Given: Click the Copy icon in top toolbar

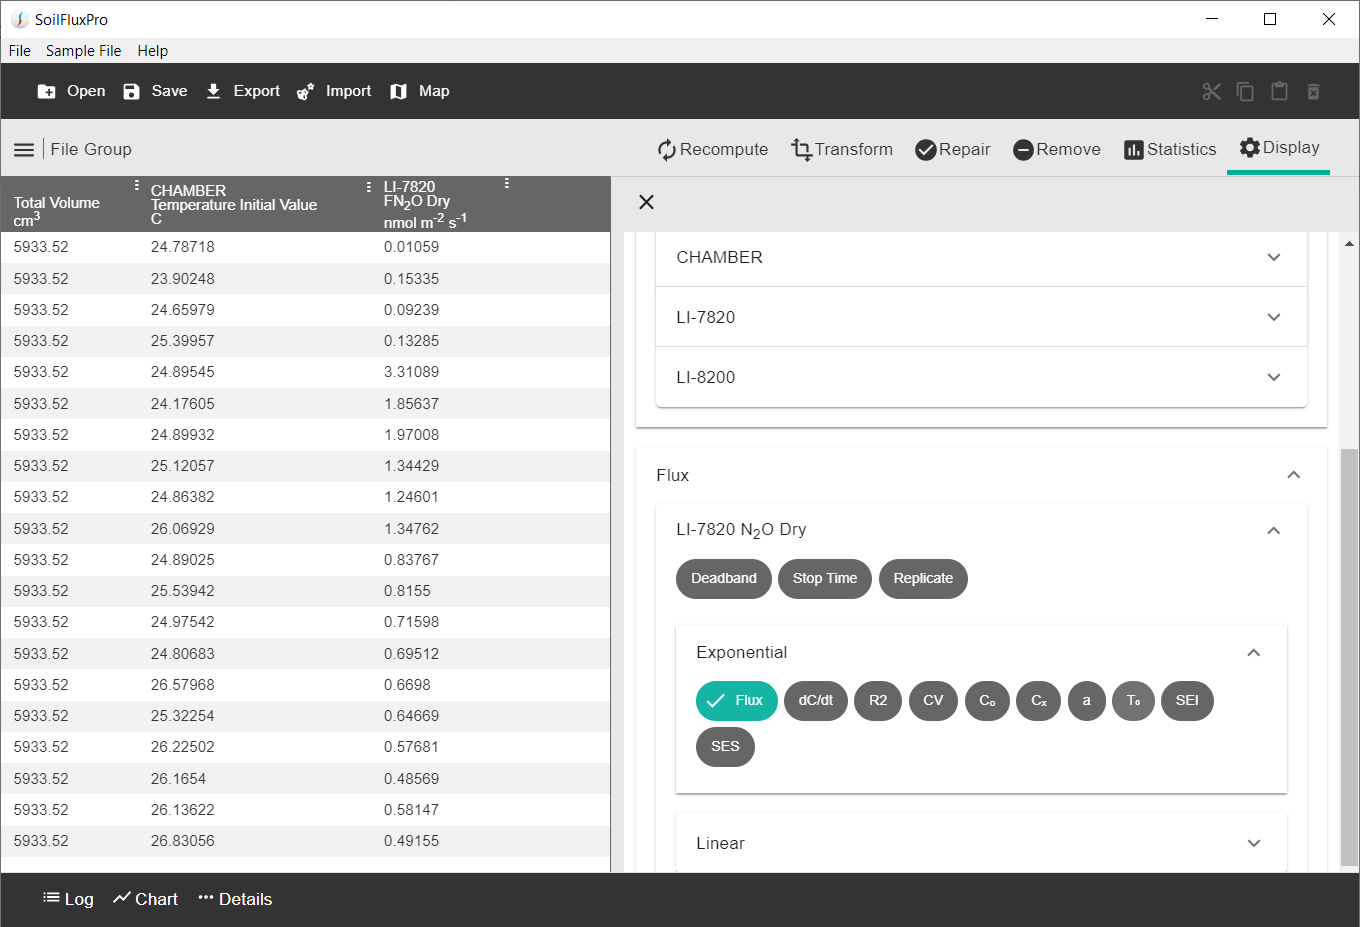Looking at the screenshot, I should pyautogui.click(x=1245, y=91).
